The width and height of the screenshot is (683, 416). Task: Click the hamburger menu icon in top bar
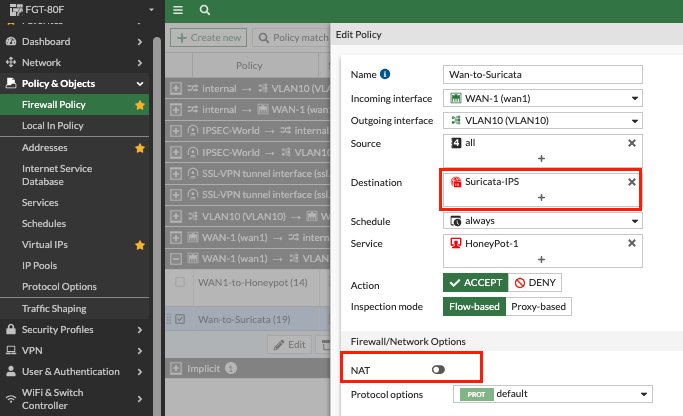(178, 10)
